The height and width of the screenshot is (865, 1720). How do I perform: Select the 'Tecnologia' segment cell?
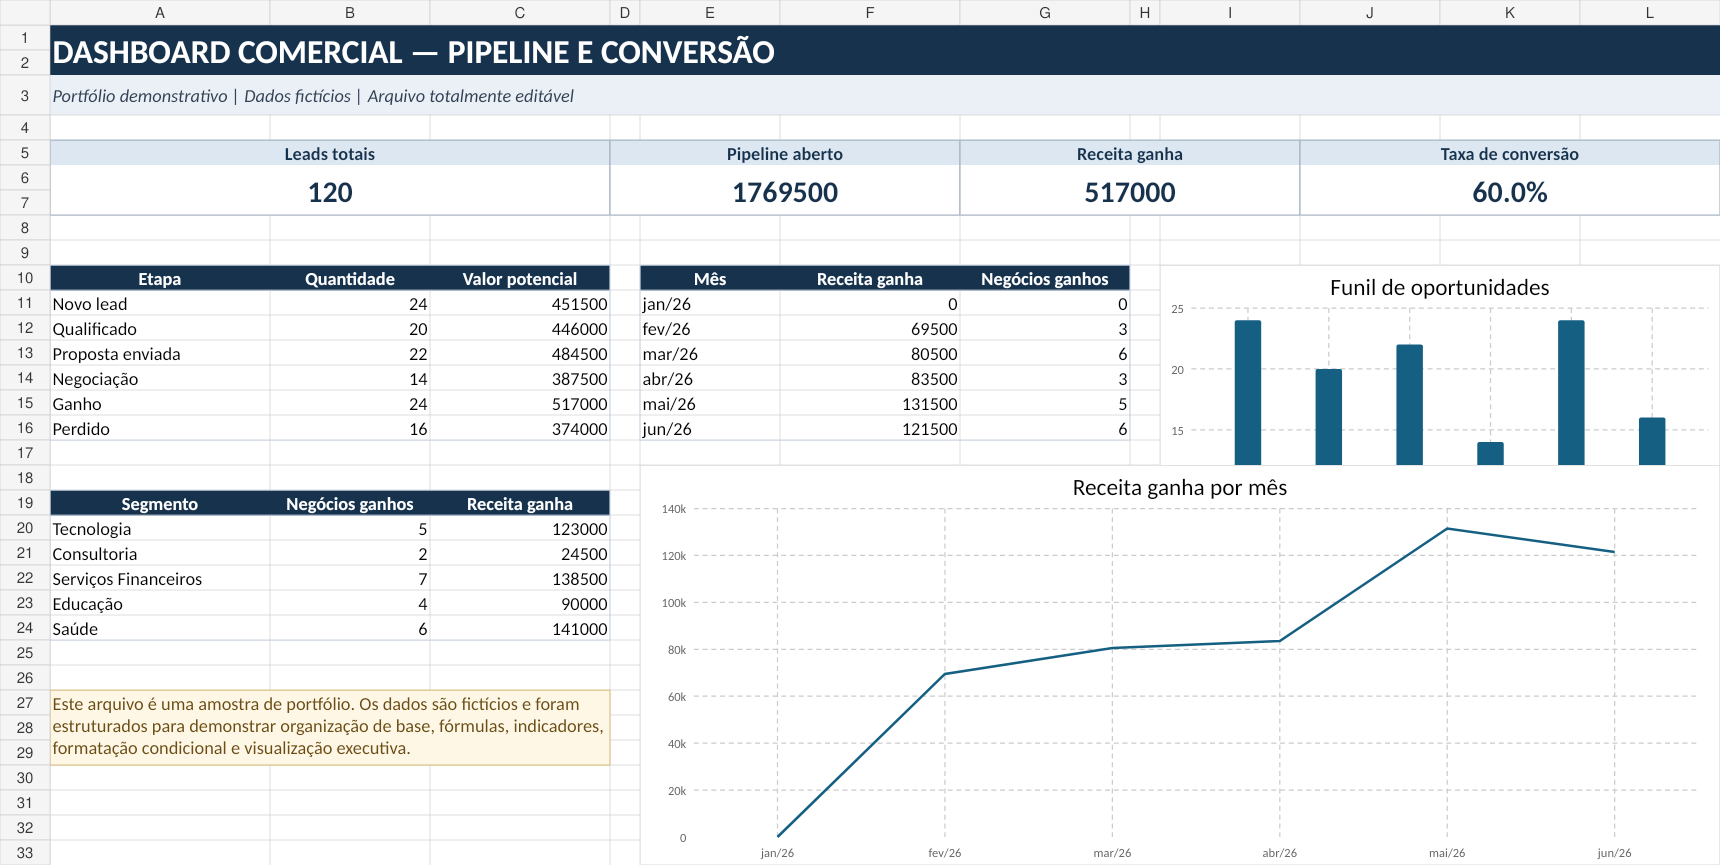pos(160,528)
